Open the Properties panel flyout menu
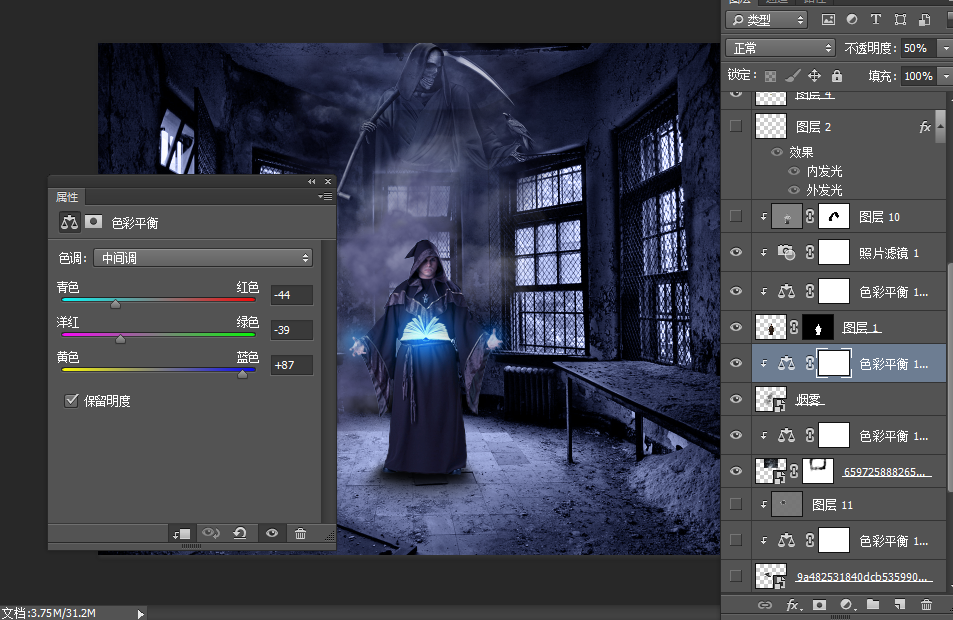953x620 pixels. point(325,197)
